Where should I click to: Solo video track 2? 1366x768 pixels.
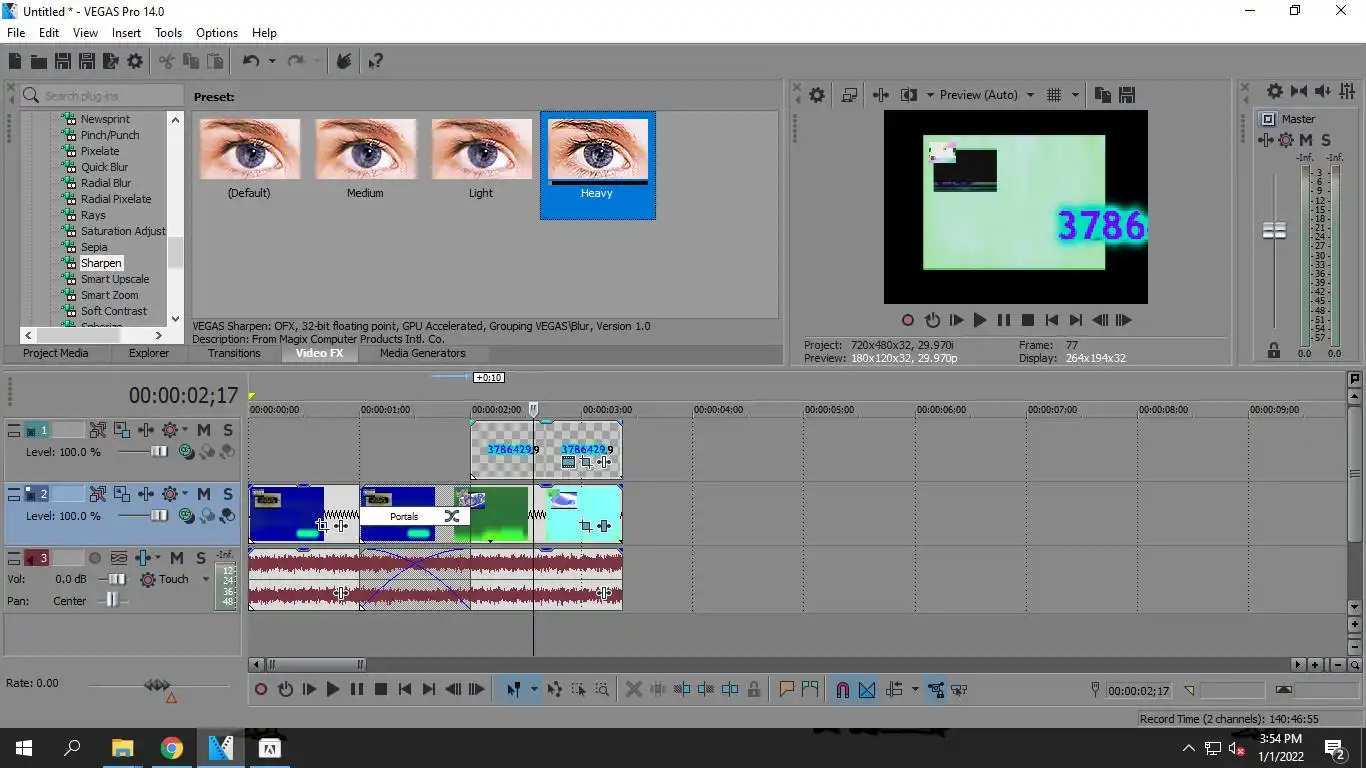click(228, 494)
